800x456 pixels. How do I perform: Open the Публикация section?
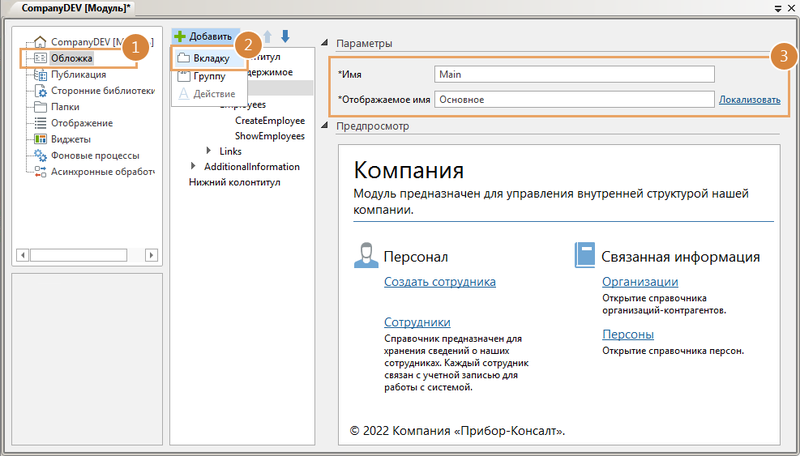coord(79,74)
